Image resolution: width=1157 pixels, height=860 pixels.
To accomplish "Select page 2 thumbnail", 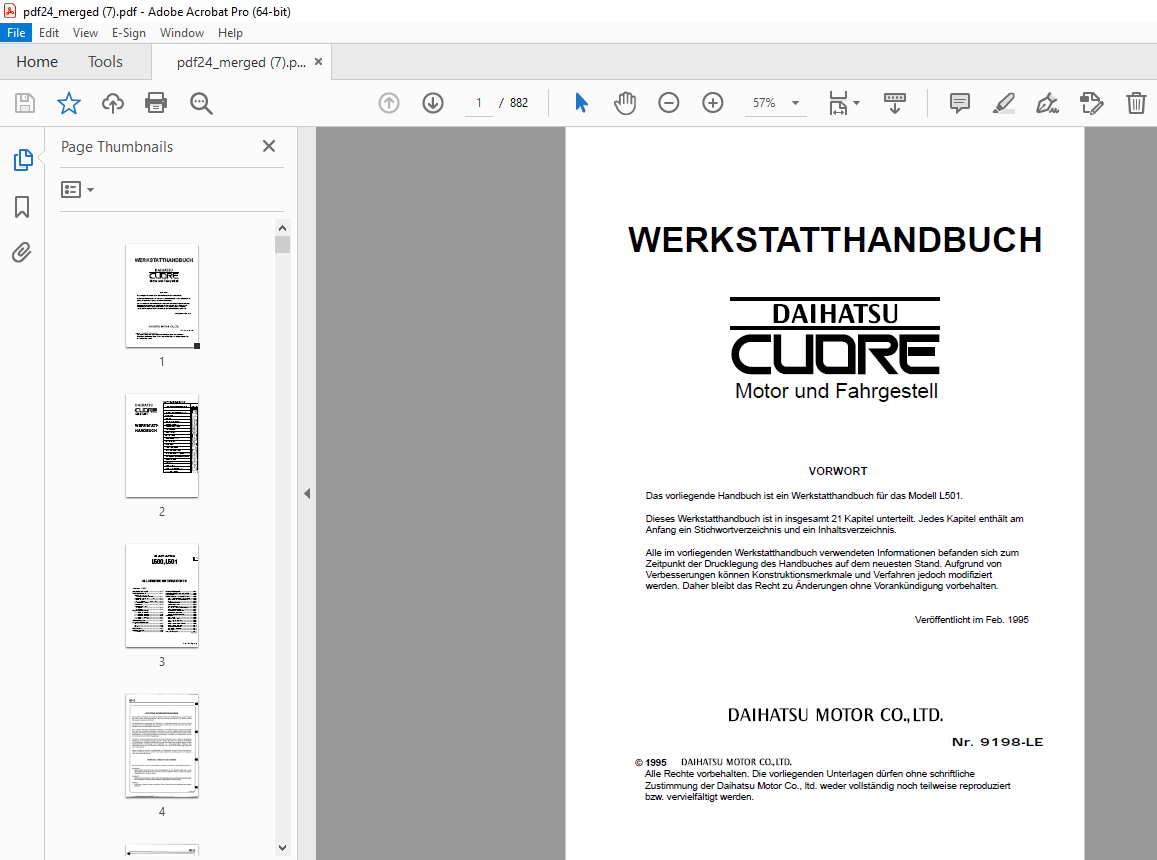I will tap(162, 446).
